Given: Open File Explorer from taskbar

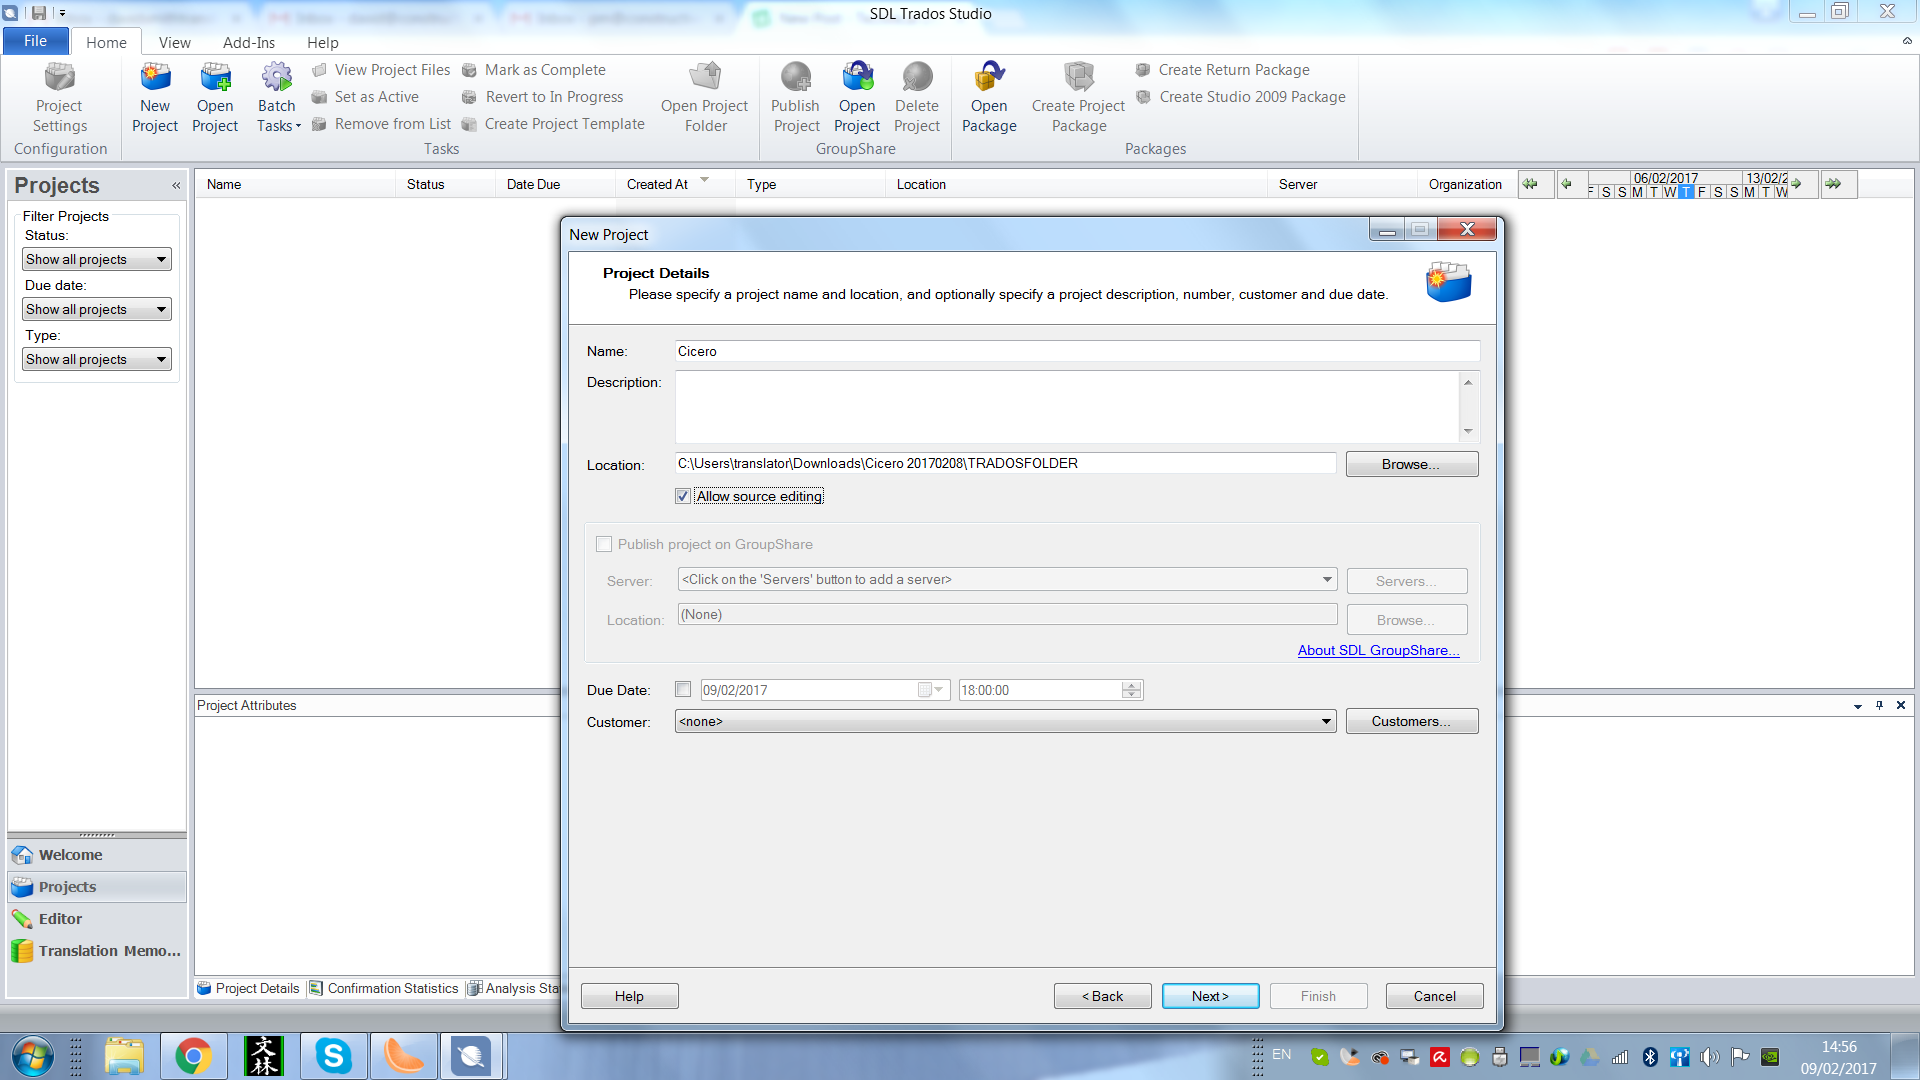Looking at the screenshot, I should coord(124,1056).
